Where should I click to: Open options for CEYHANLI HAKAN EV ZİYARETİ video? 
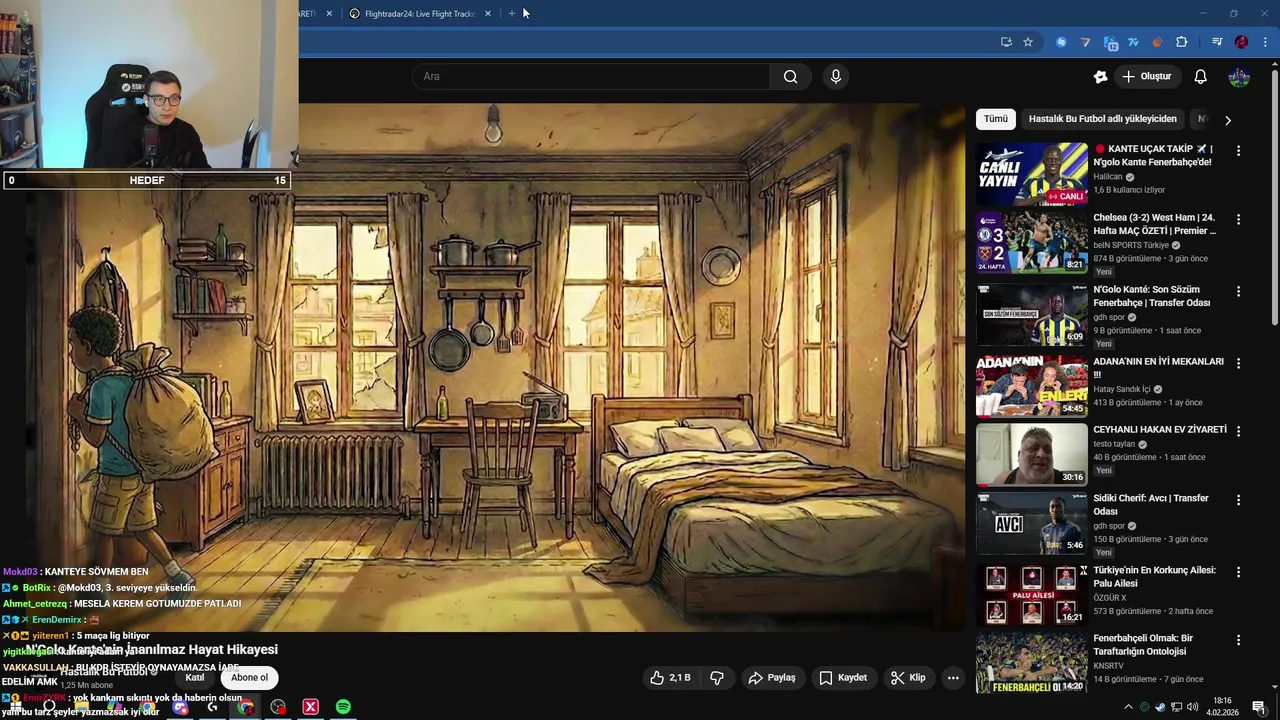(1238, 431)
